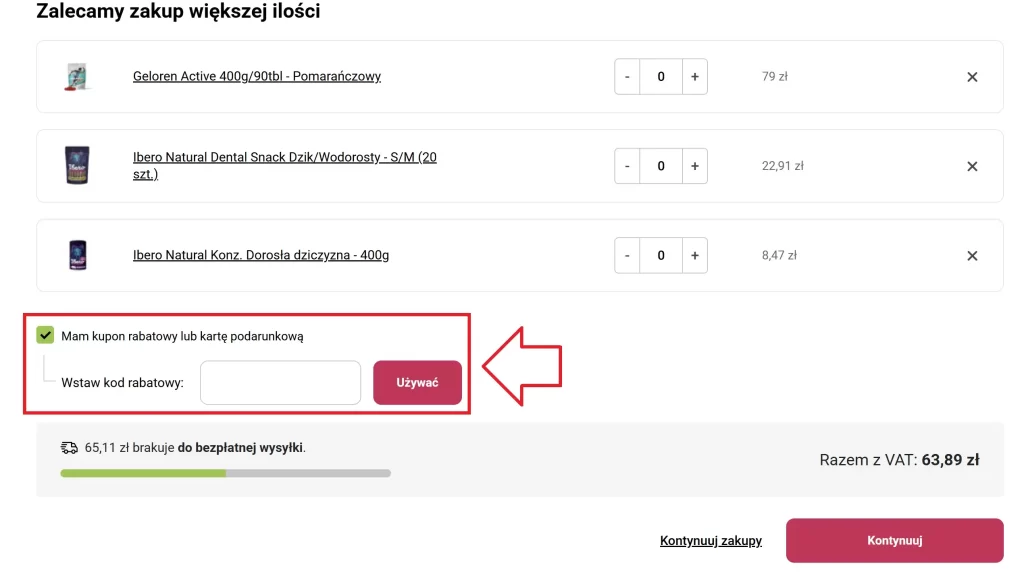
Task: Open Ibero Natural Konz. Dorosła dziczyzna link
Action: 261,255
